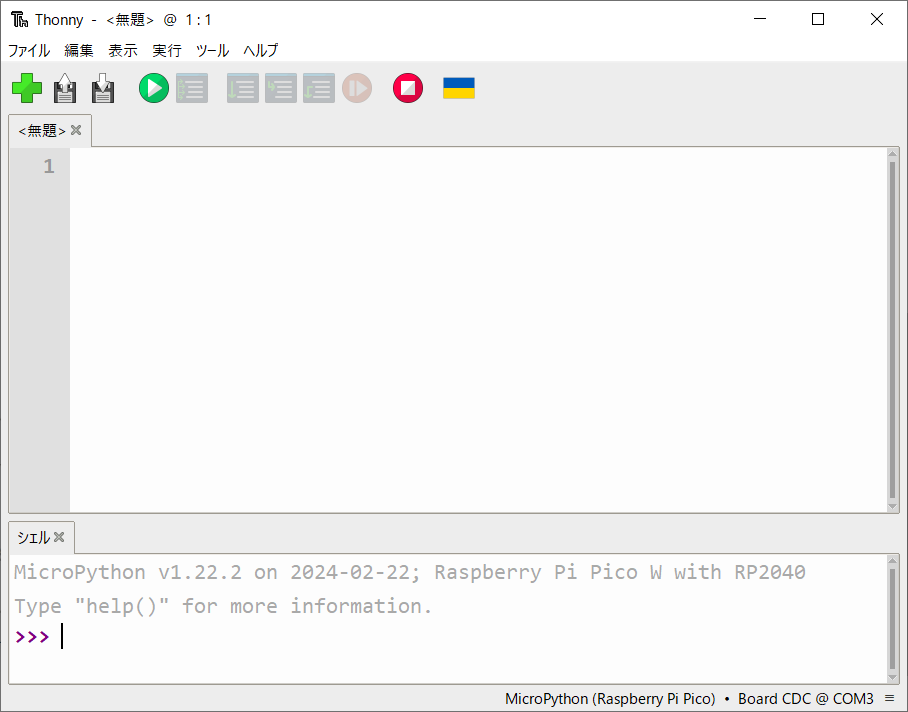Click the Open file icon in toolbar
908x712 pixels.
[x=65, y=89]
